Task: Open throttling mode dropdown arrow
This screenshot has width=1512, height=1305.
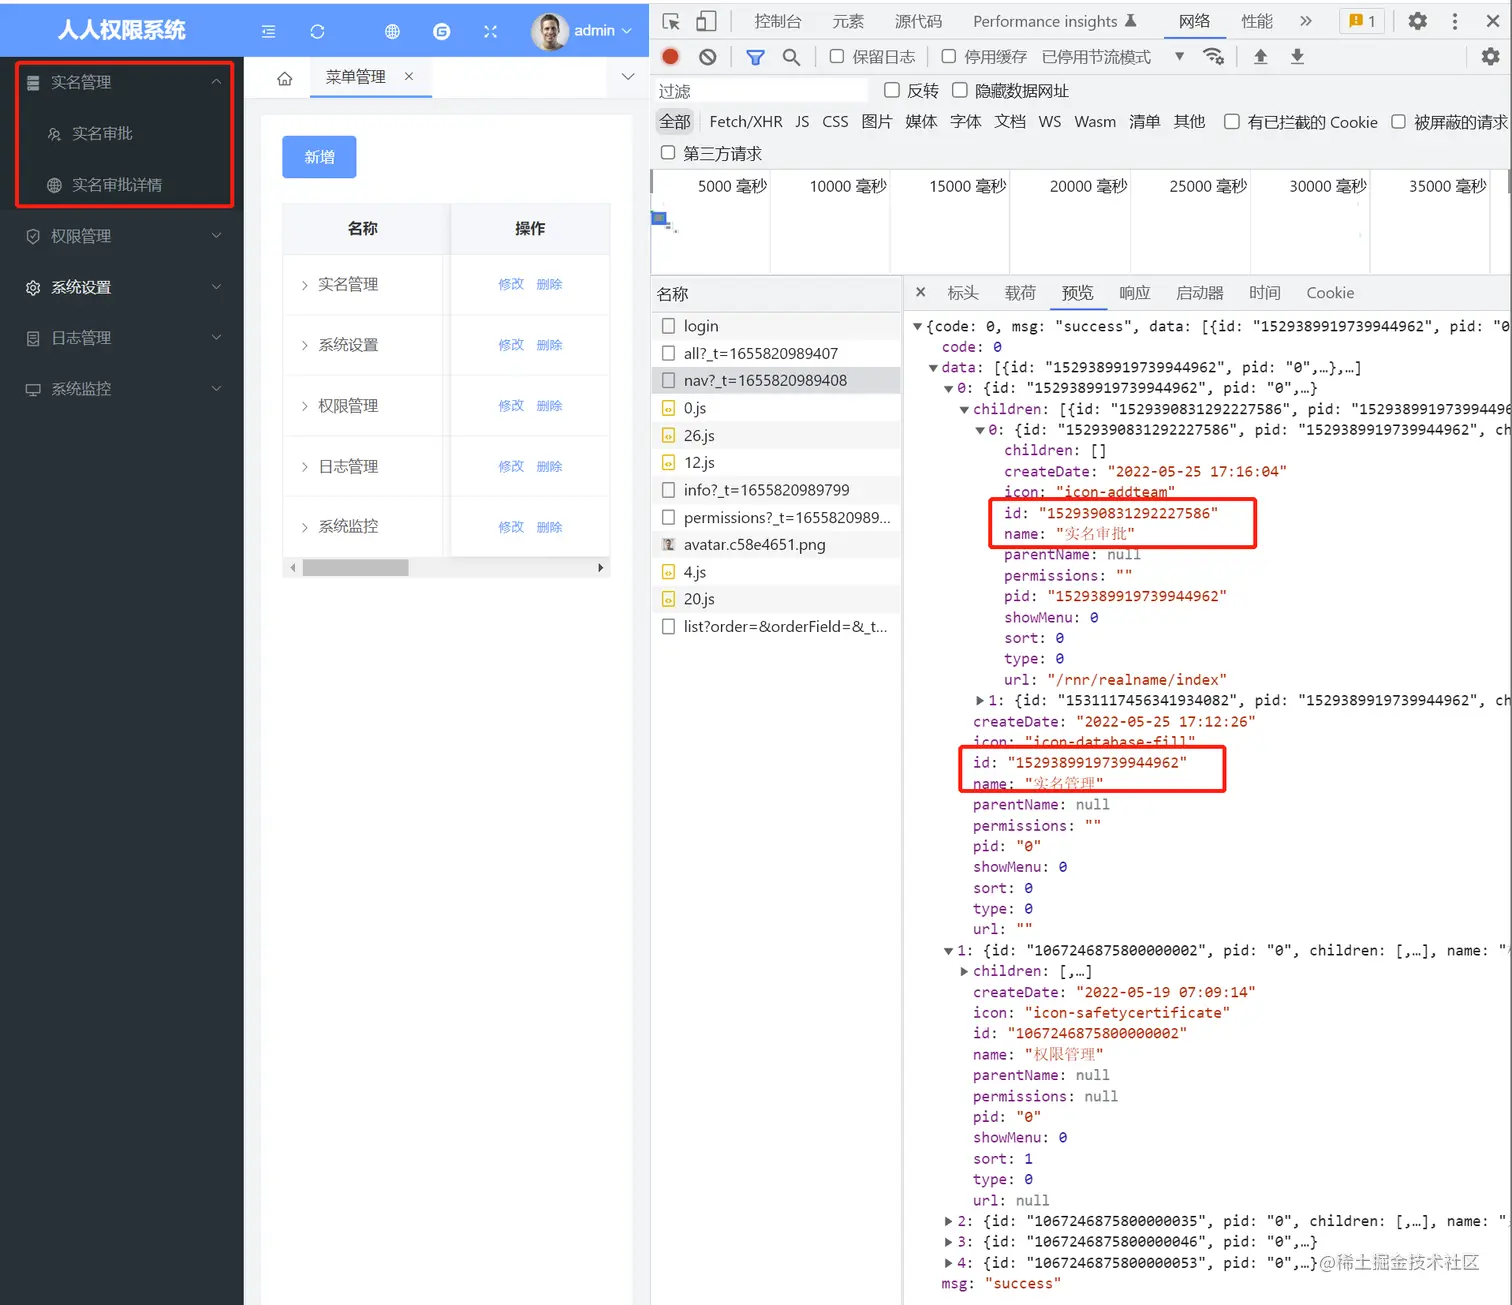Action: (x=1180, y=56)
